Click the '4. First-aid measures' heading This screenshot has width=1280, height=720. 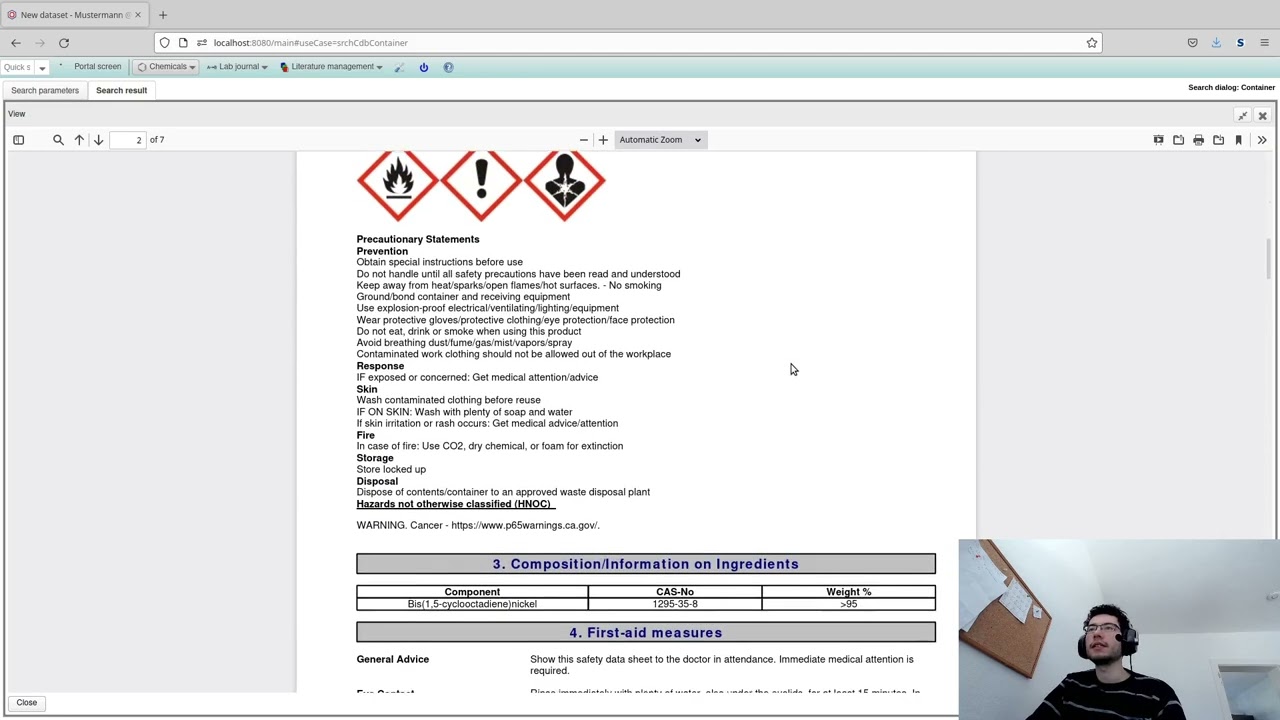[646, 632]
